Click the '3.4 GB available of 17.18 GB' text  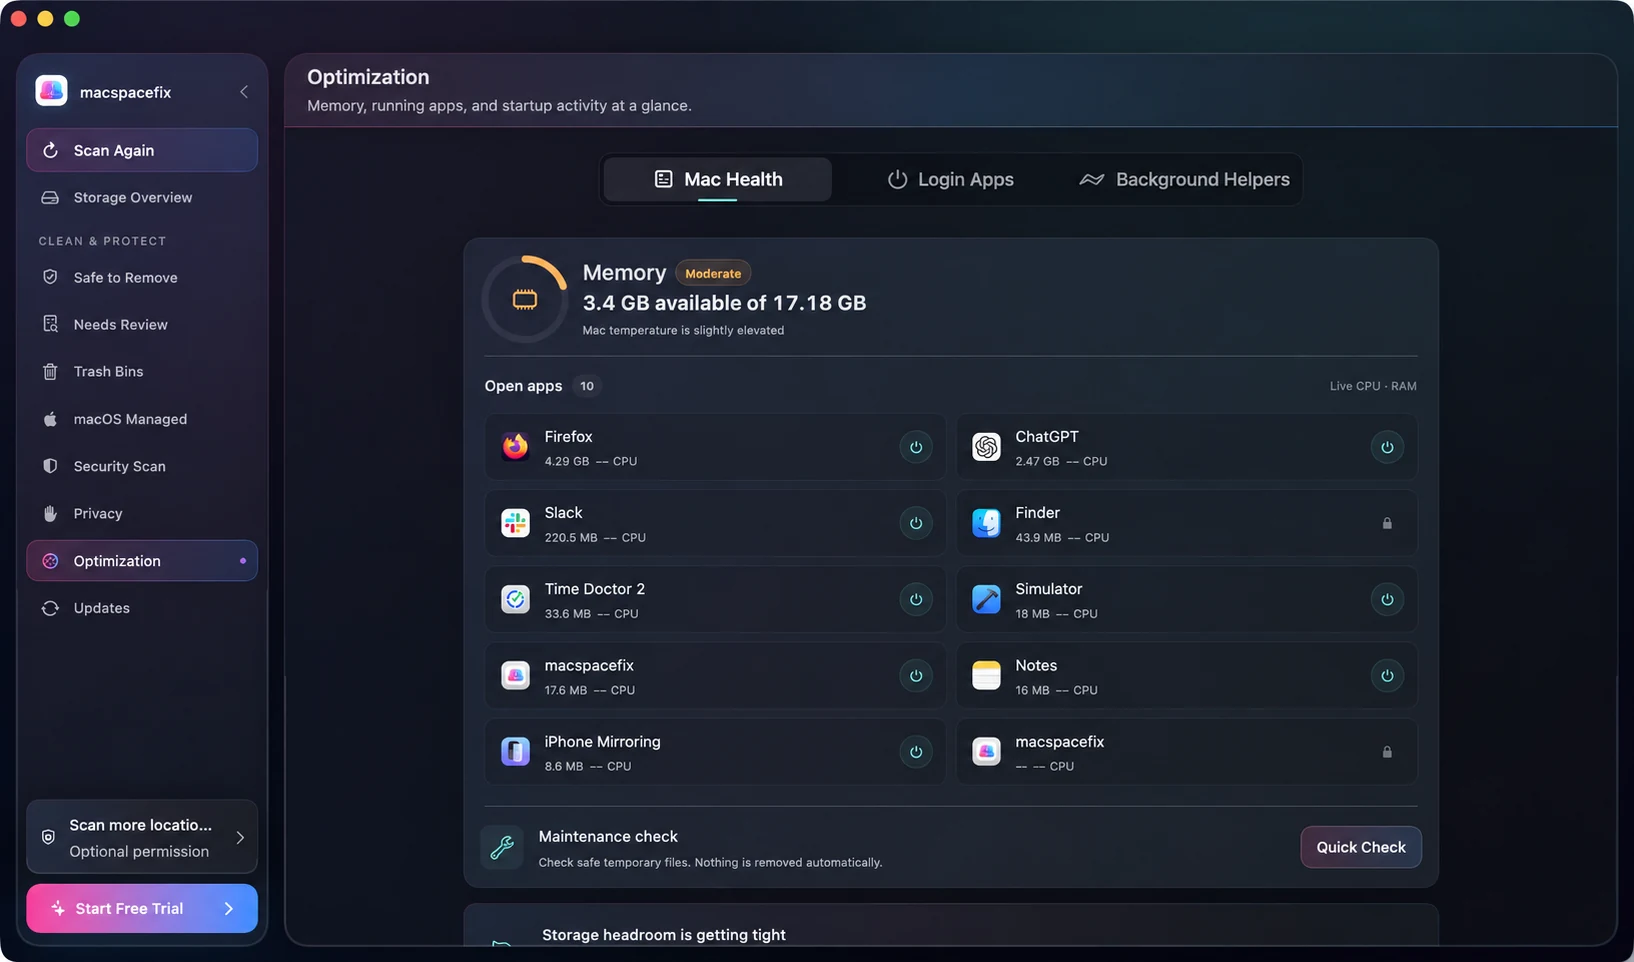724,303
